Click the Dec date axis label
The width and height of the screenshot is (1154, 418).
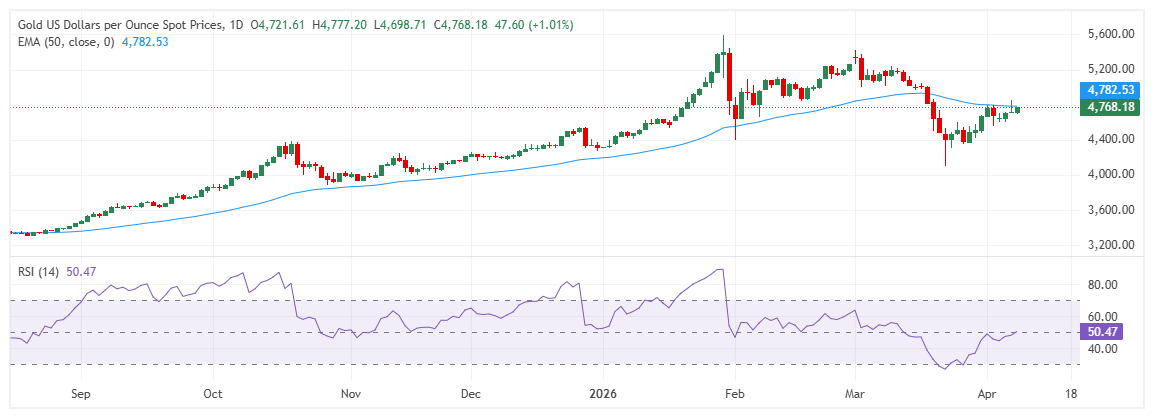(x=470, y=394)
